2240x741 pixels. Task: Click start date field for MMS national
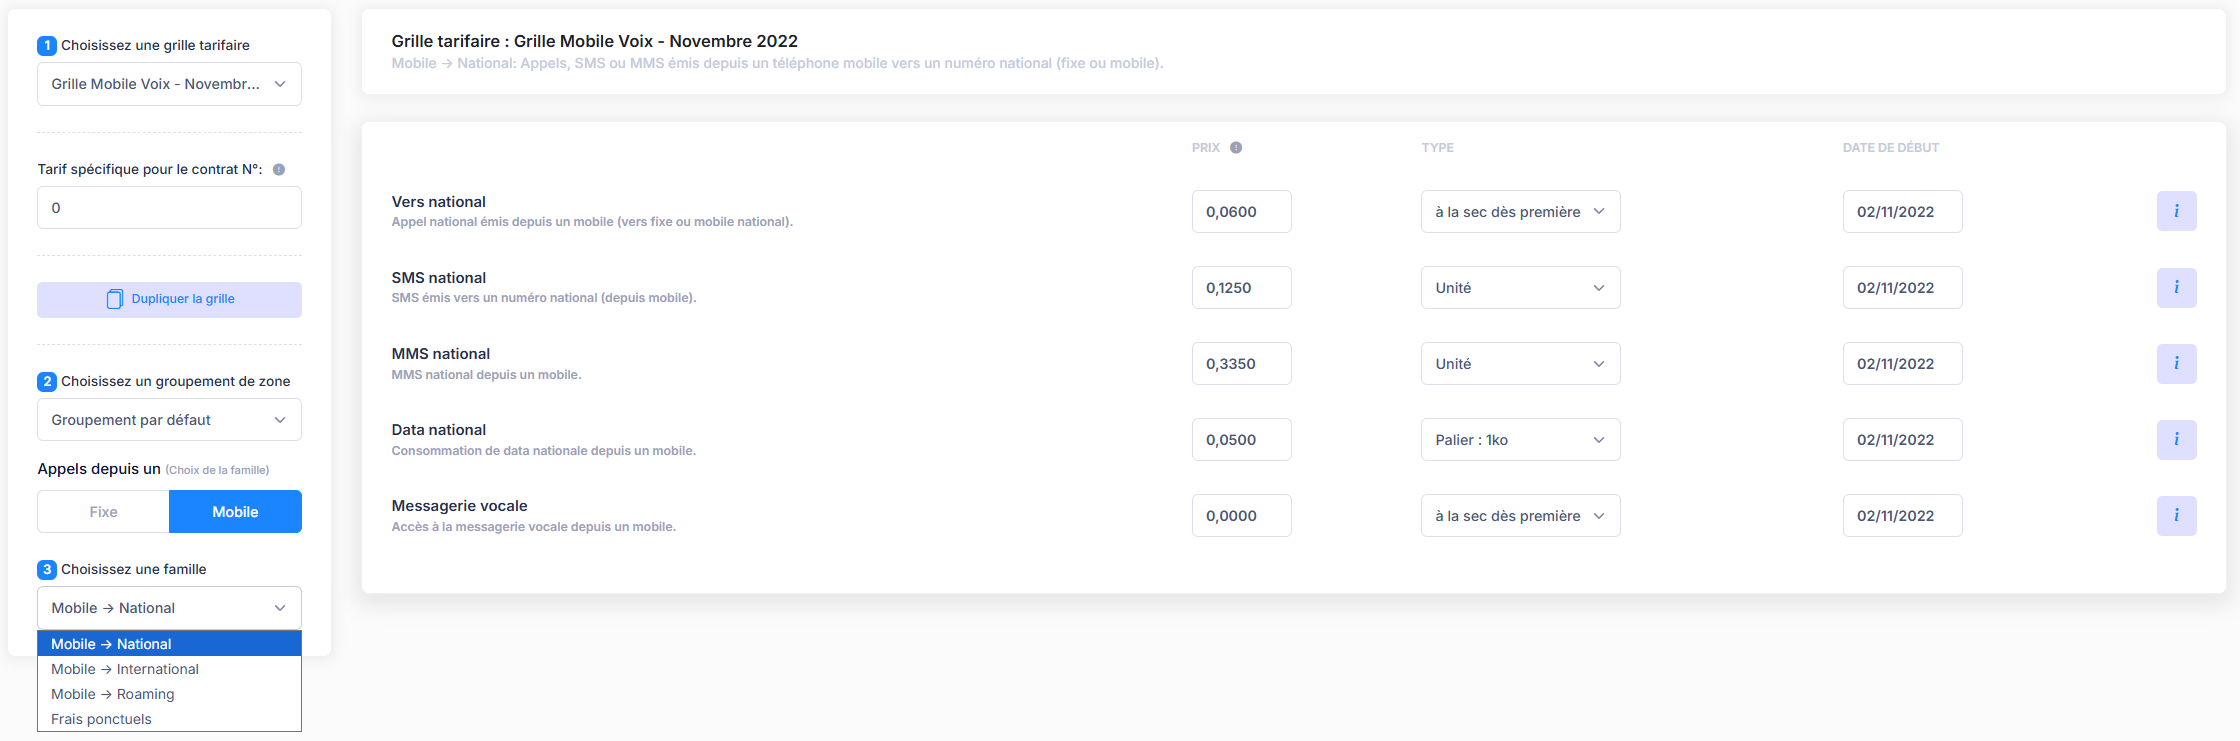pos(1902,364)
